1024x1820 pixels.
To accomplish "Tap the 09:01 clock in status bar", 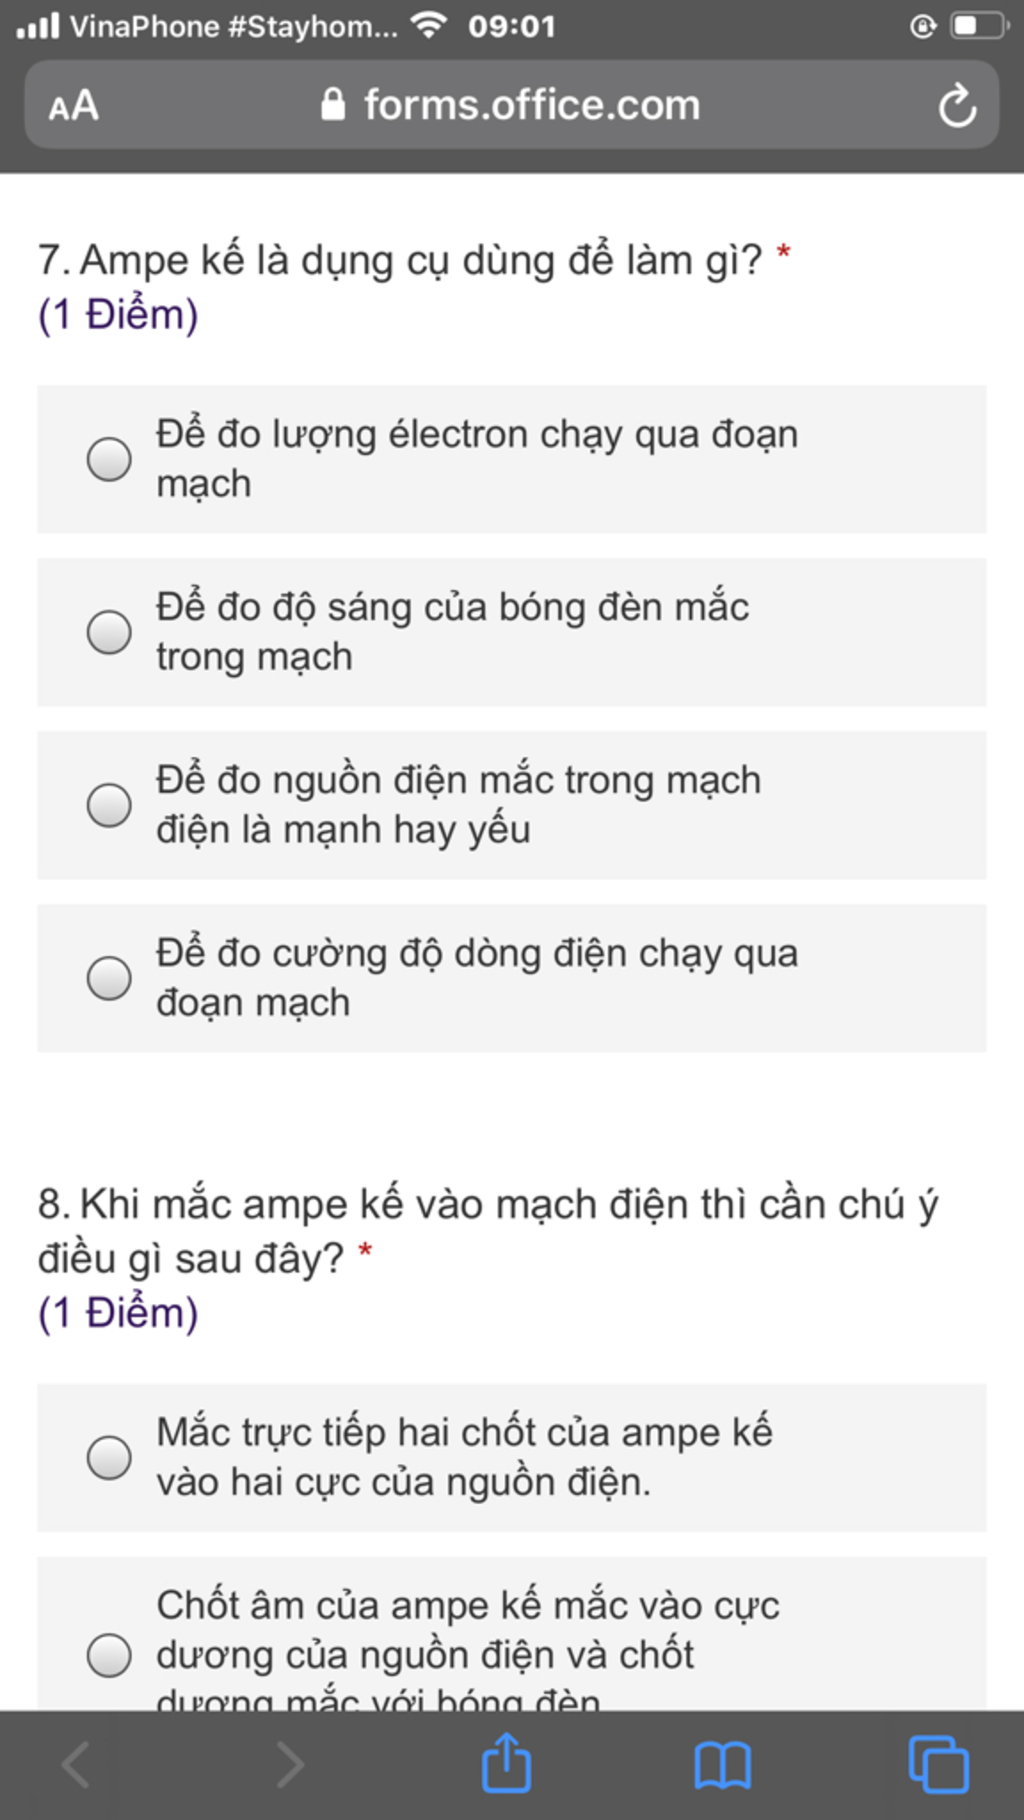I will point(511,26).
